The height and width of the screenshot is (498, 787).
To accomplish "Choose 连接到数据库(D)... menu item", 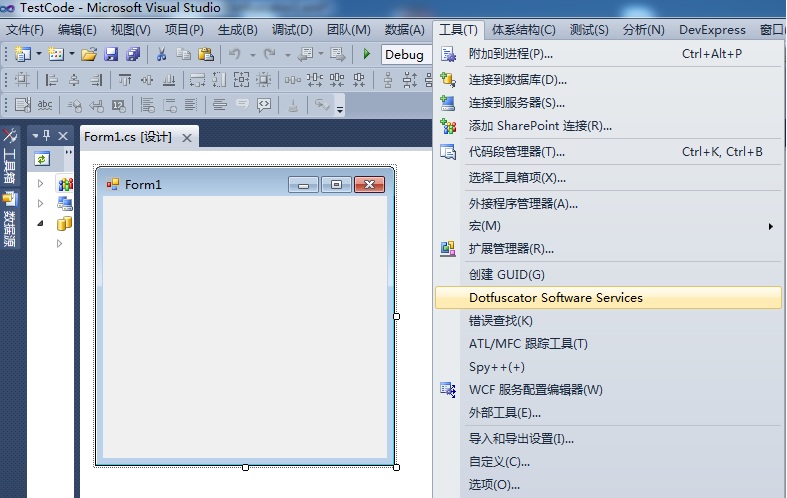I will [x=608, y=80].
